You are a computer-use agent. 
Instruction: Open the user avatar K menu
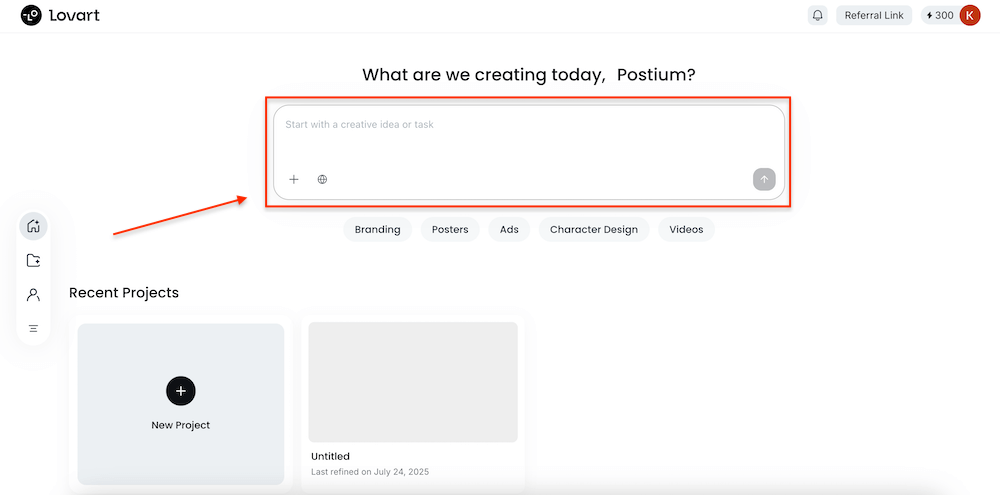(x=969, y=15)
